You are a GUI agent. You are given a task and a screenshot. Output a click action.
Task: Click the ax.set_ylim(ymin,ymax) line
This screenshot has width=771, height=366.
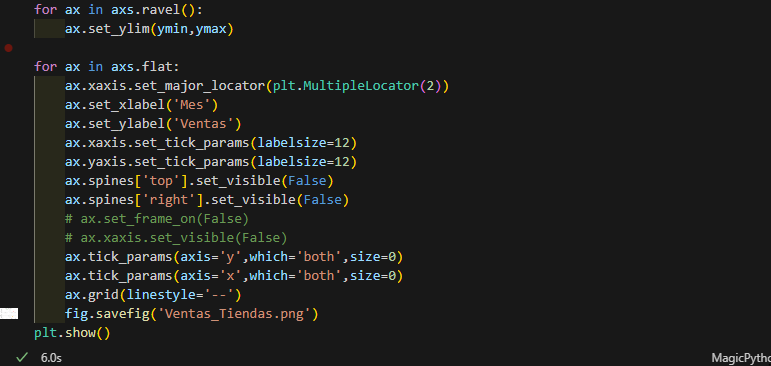[149, 30]
